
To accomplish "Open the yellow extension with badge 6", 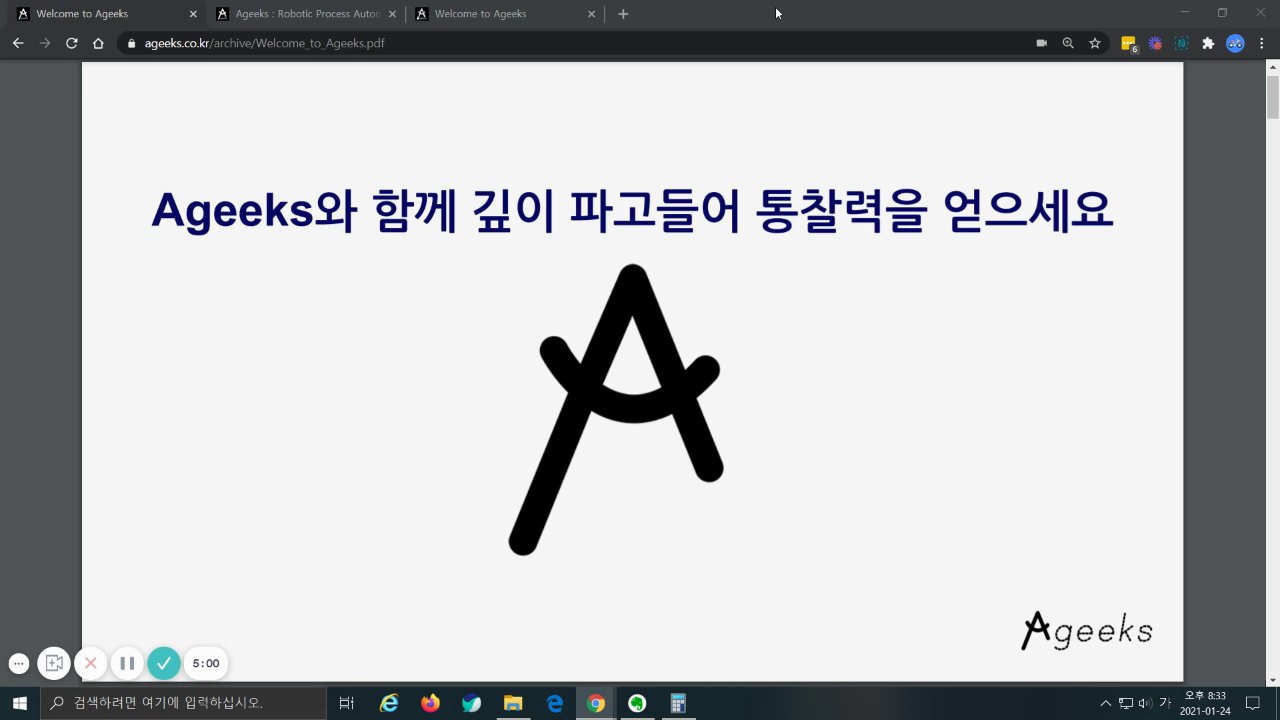I will 1129,44.
